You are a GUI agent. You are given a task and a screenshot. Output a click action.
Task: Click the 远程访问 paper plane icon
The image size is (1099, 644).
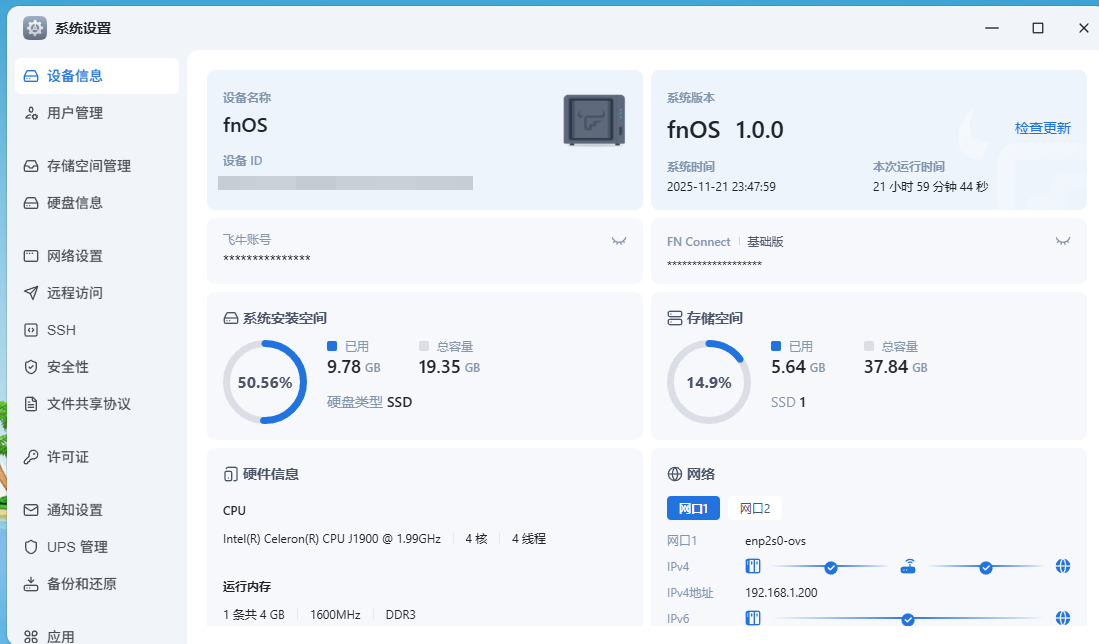pos(31,293)
